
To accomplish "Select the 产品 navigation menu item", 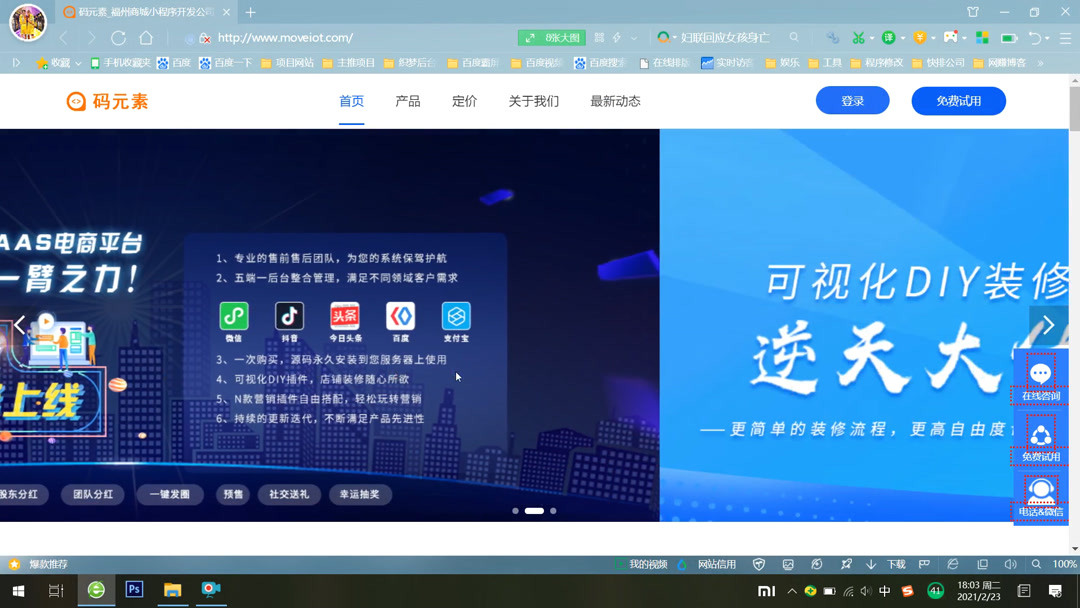I will tap(407, 101).
